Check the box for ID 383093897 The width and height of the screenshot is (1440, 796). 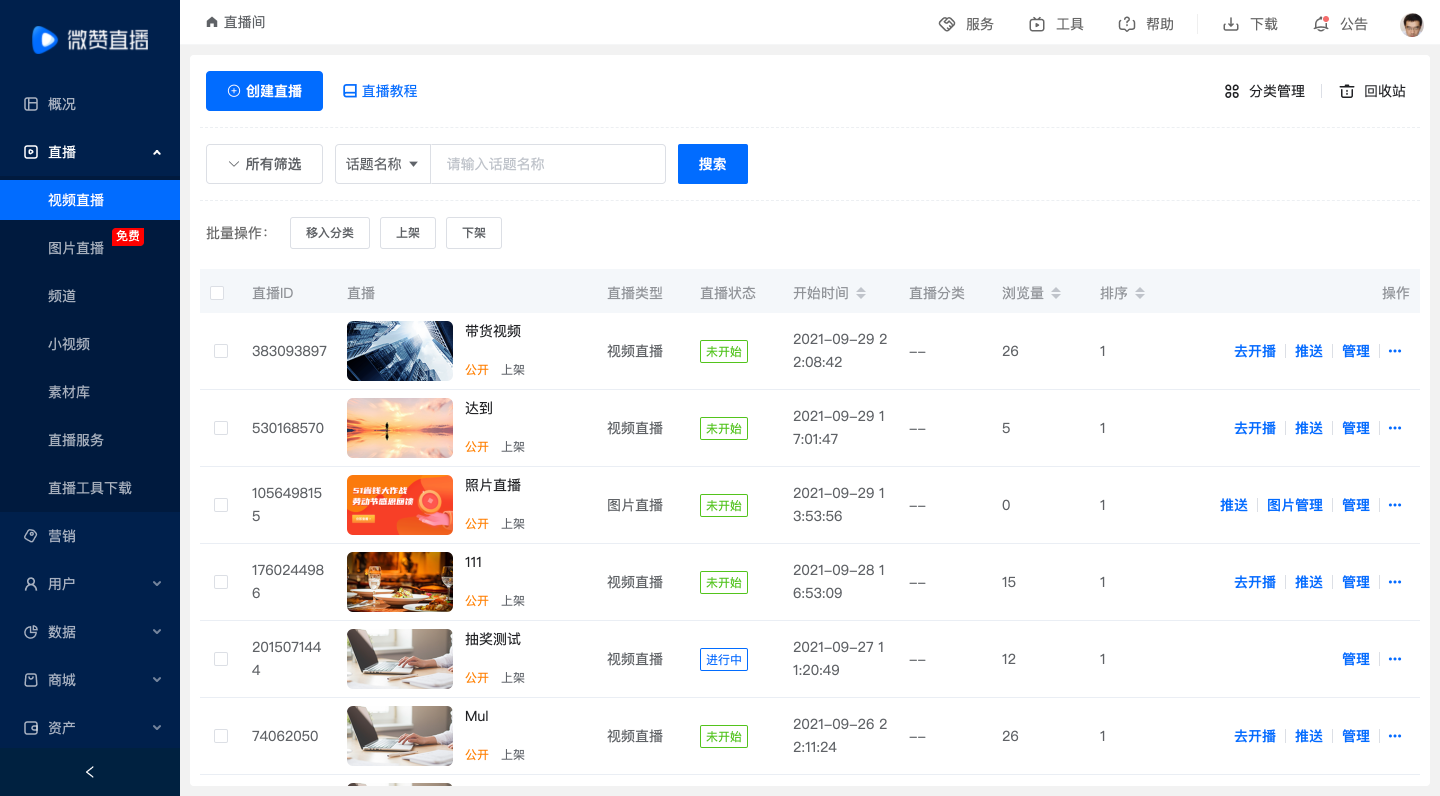(x=221, y=351)
